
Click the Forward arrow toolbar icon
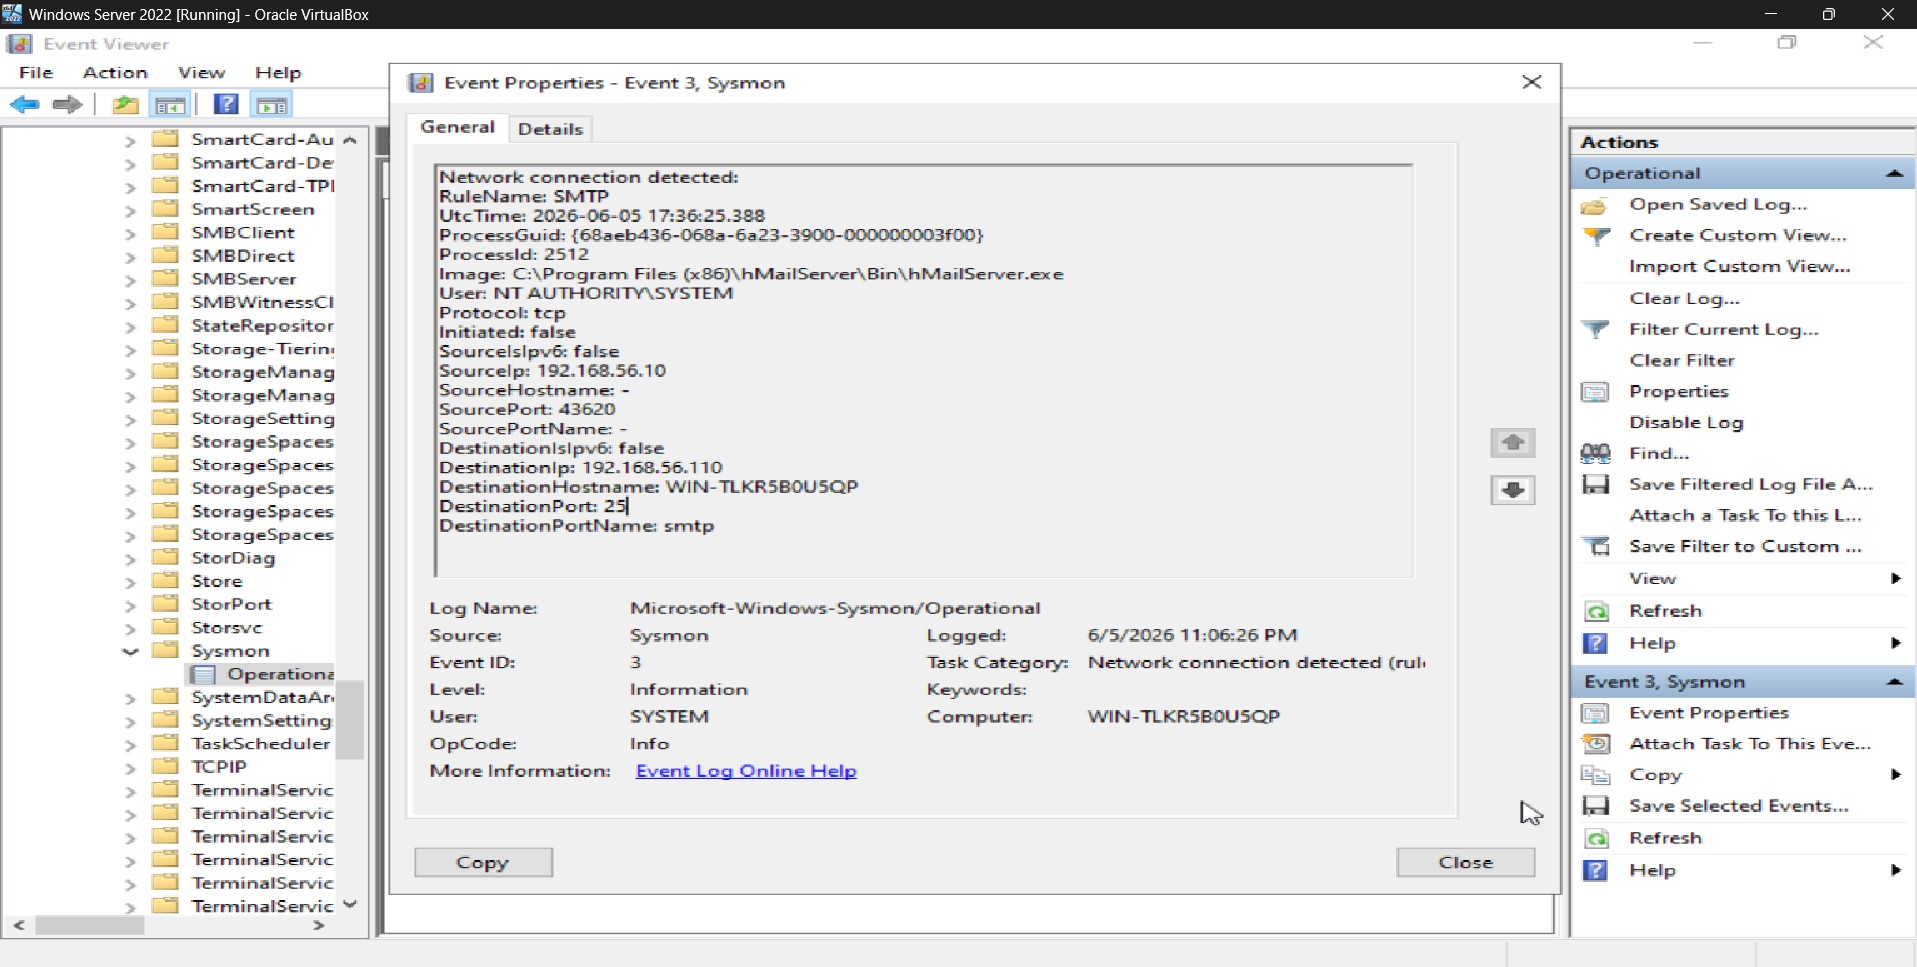tap(67, 105)
